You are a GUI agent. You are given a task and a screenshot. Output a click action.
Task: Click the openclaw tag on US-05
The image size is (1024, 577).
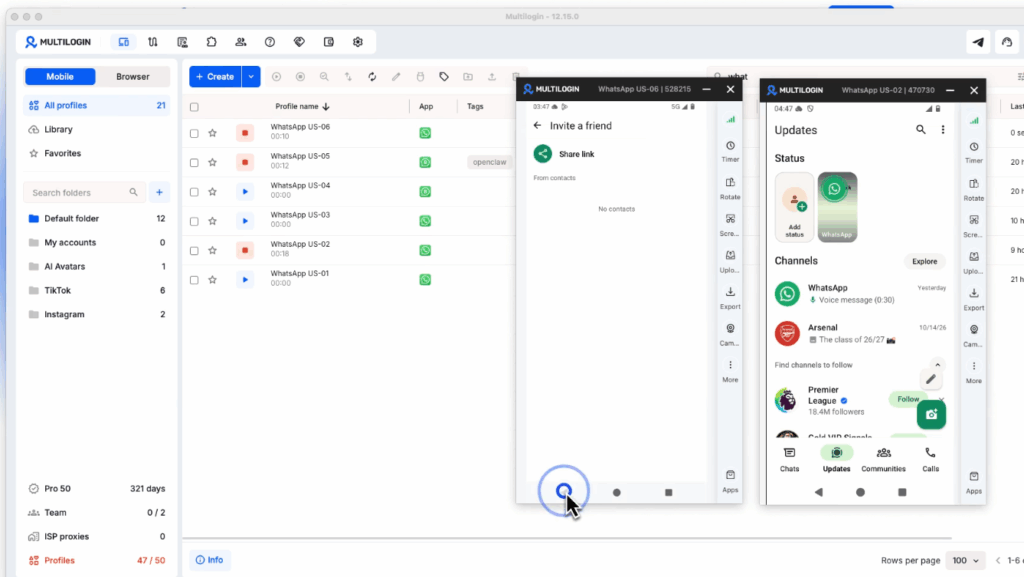489,162
